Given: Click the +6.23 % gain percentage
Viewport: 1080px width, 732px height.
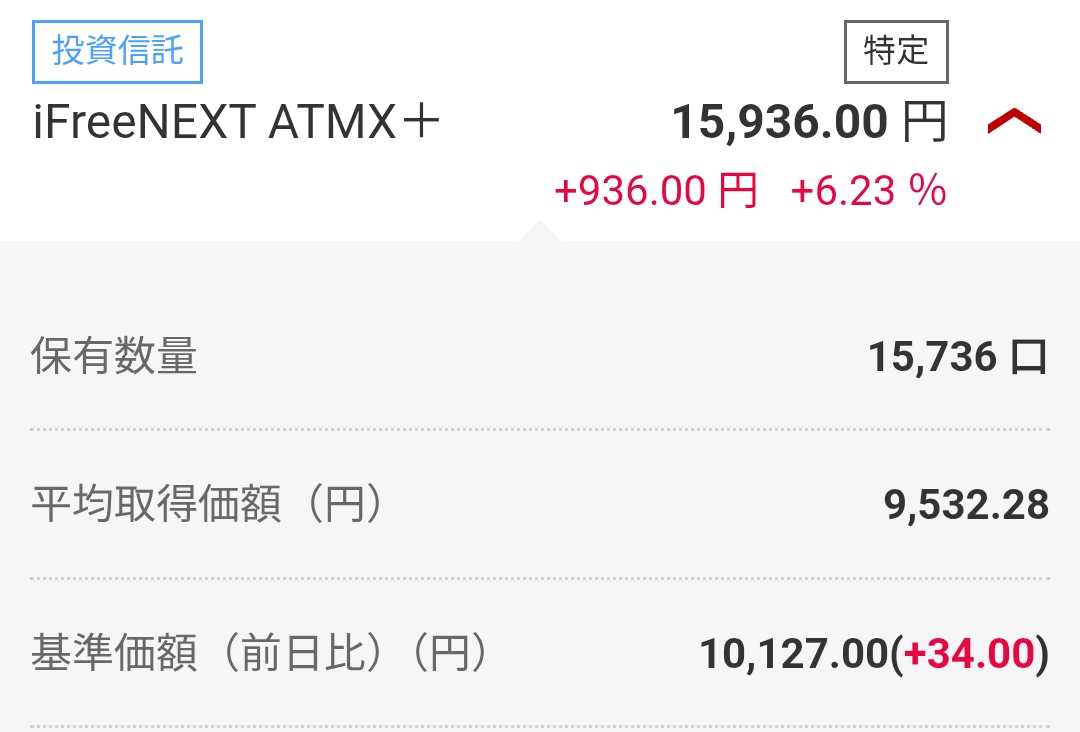Looking at the screenshot, I should pyautogui.click(x=868, y=190).
